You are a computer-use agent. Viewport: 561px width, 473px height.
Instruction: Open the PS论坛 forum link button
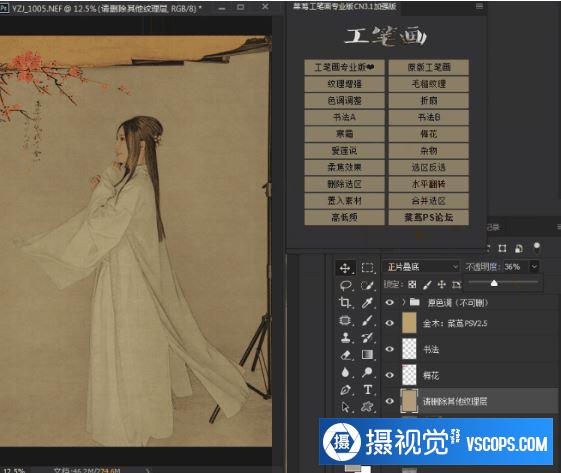[x=429, y=218]
